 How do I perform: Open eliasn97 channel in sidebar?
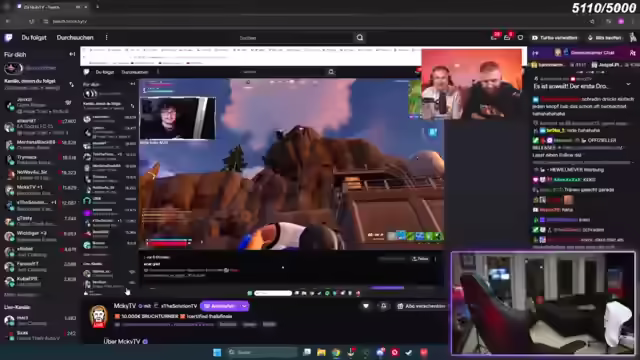(x=40, y=127)
